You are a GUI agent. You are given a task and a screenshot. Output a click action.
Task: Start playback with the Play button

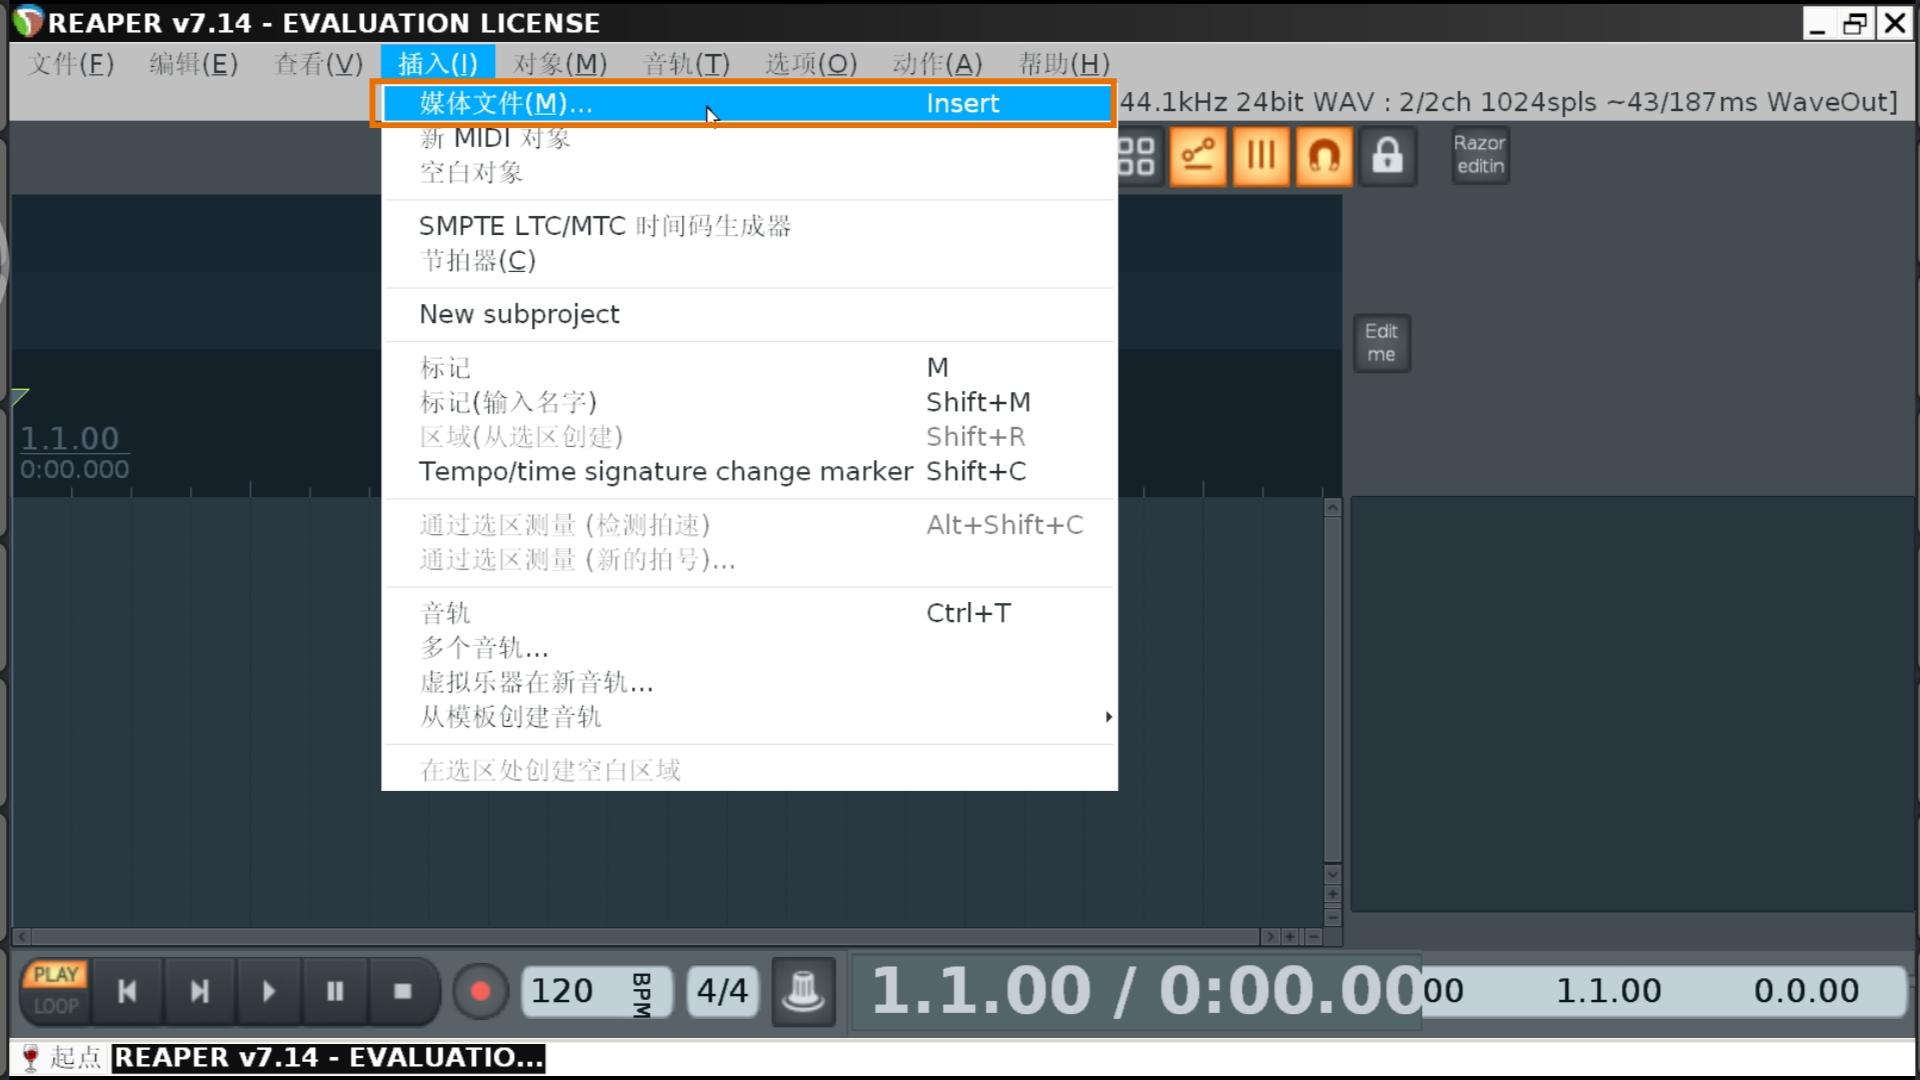268,991
